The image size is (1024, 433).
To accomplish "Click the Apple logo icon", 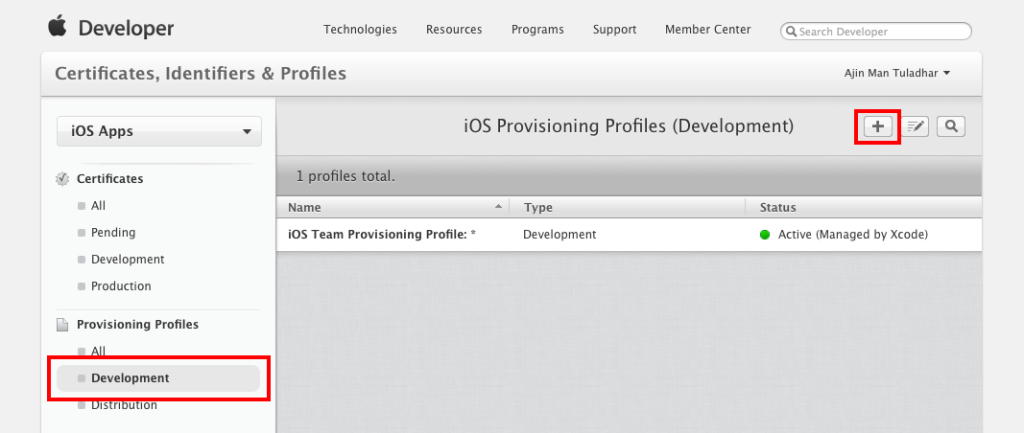I will (57, 27).
